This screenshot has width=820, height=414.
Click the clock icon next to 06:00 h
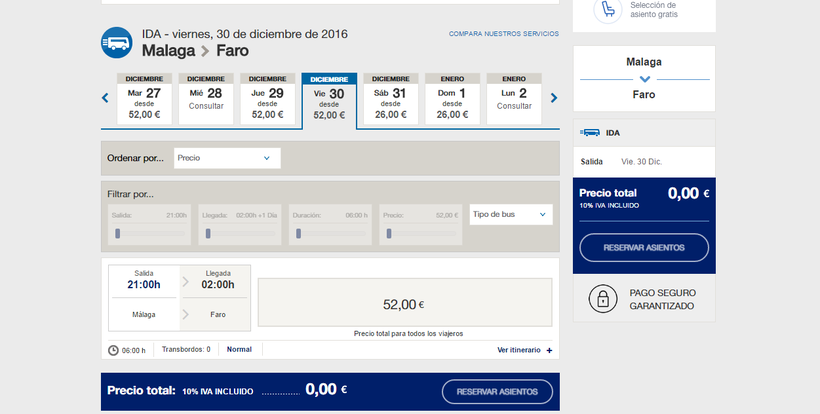click(x=113, y=350)
